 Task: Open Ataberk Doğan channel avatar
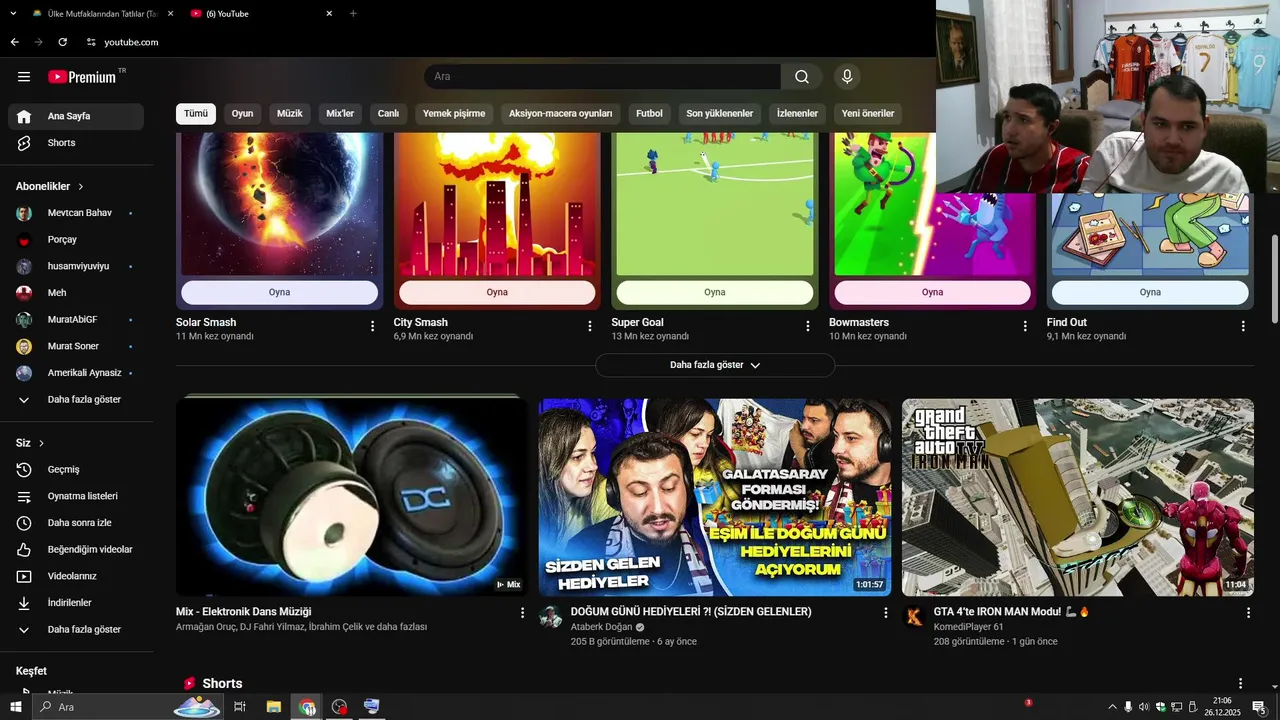point(551,616)
